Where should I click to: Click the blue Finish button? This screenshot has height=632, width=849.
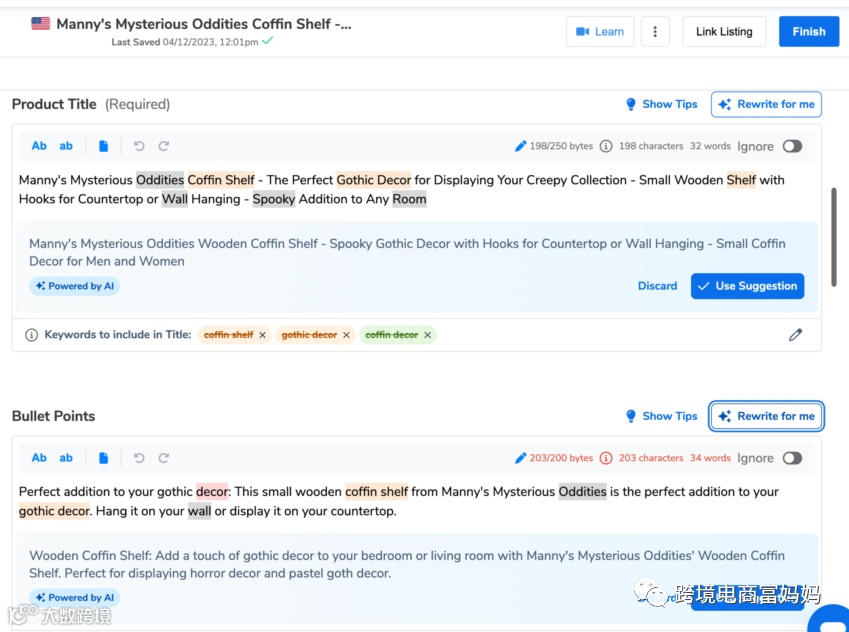[809, 31]
